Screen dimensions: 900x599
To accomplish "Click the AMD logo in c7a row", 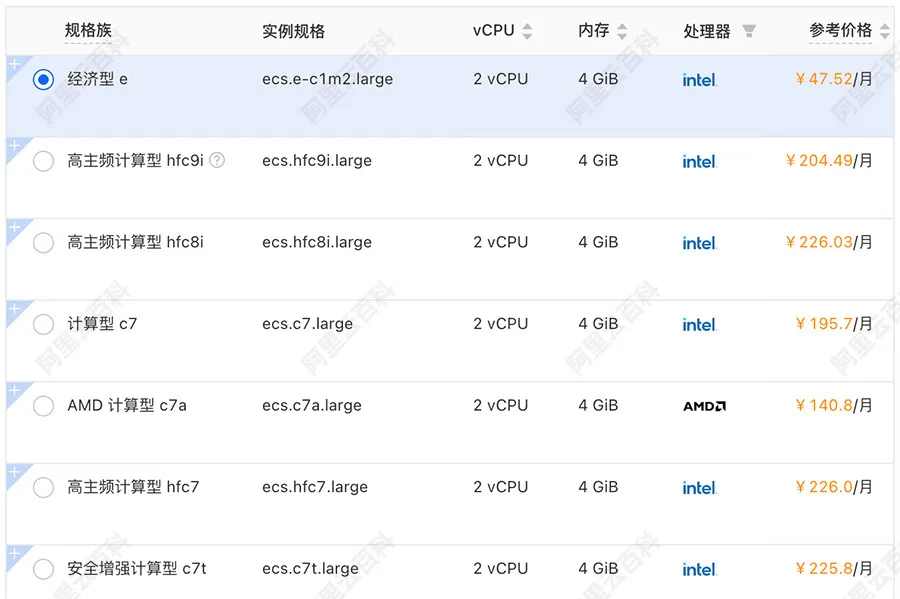I will [x=704, y=406].
